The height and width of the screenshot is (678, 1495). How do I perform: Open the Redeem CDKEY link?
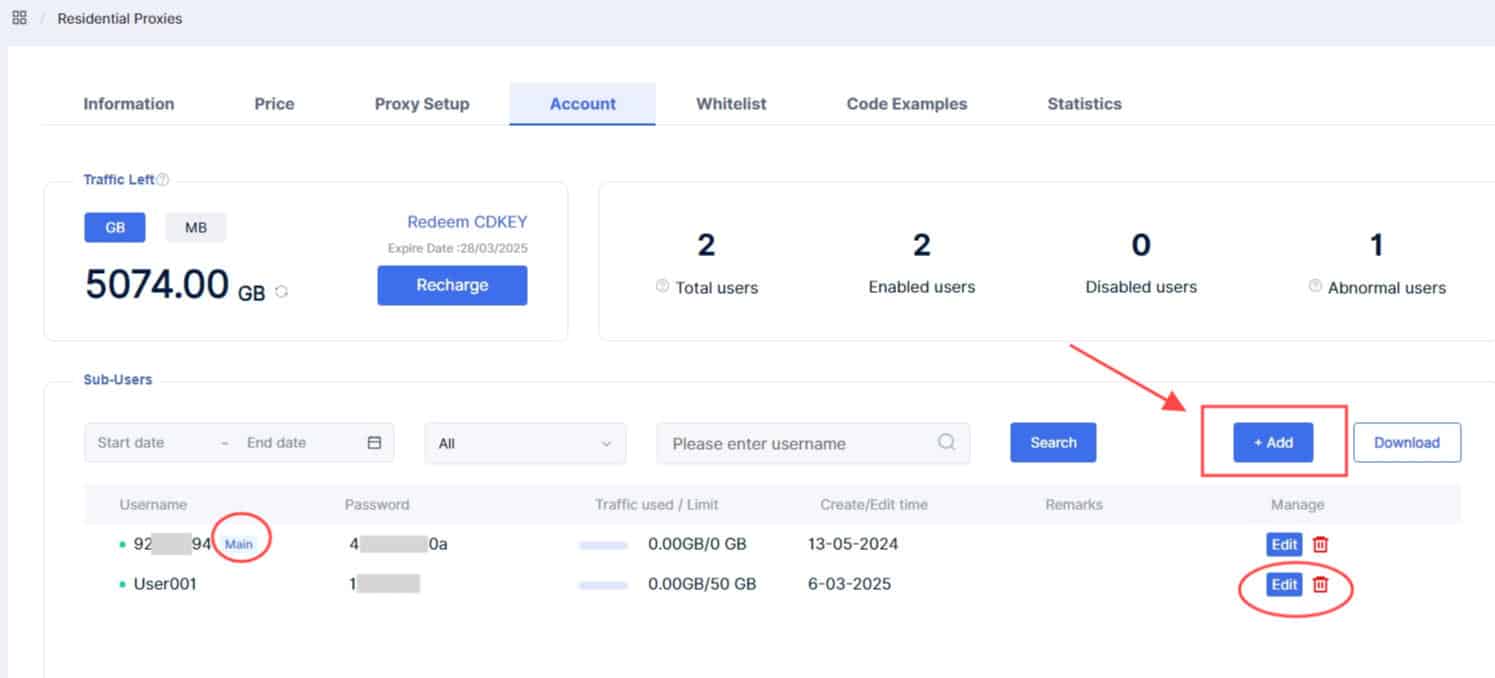point(467,222)
